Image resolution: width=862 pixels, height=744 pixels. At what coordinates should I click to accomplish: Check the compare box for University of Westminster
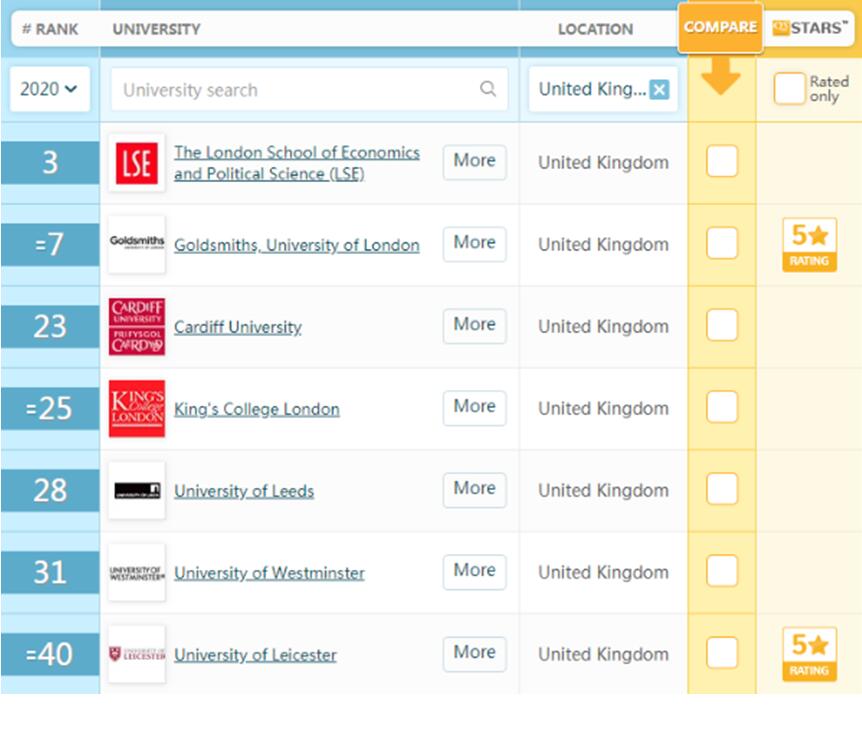tap(722, 571)
